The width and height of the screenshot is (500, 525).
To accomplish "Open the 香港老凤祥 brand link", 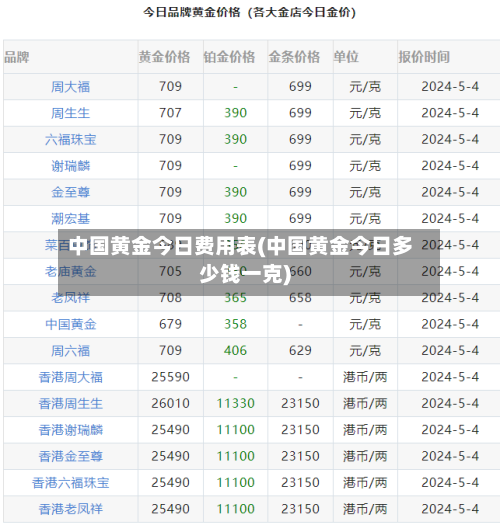I will click(70, 509).
